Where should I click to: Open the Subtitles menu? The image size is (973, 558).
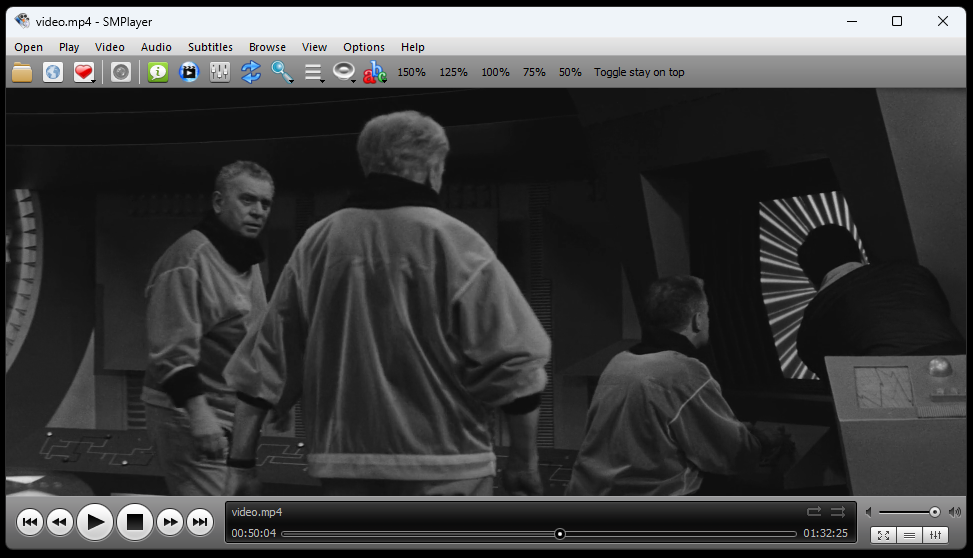pos(210,47)
